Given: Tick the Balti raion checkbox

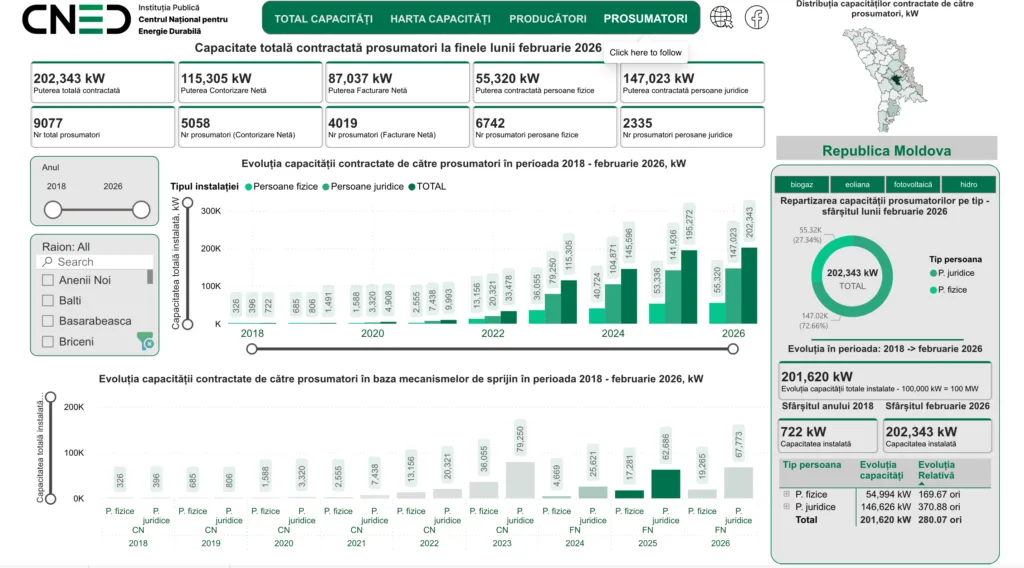Looking at the screenshot, I should click(48, 301).
